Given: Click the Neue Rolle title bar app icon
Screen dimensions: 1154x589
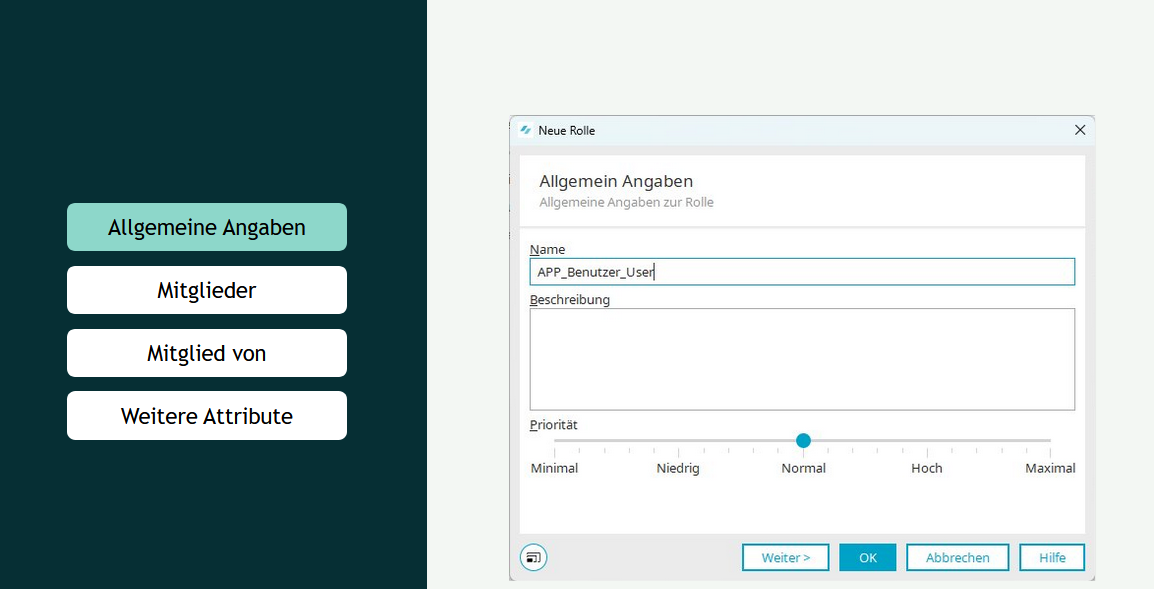Looking at the screenshot, I should coord(526,130).
